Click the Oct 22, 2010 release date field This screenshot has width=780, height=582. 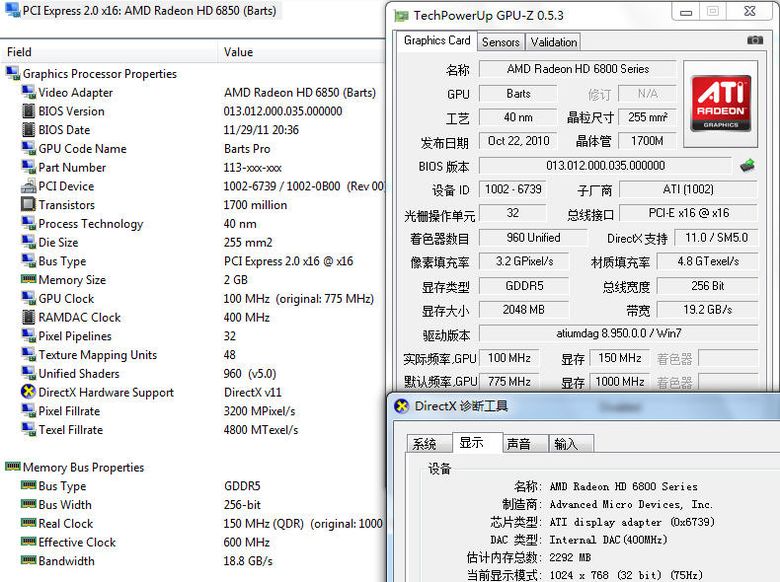coord(518,141)
